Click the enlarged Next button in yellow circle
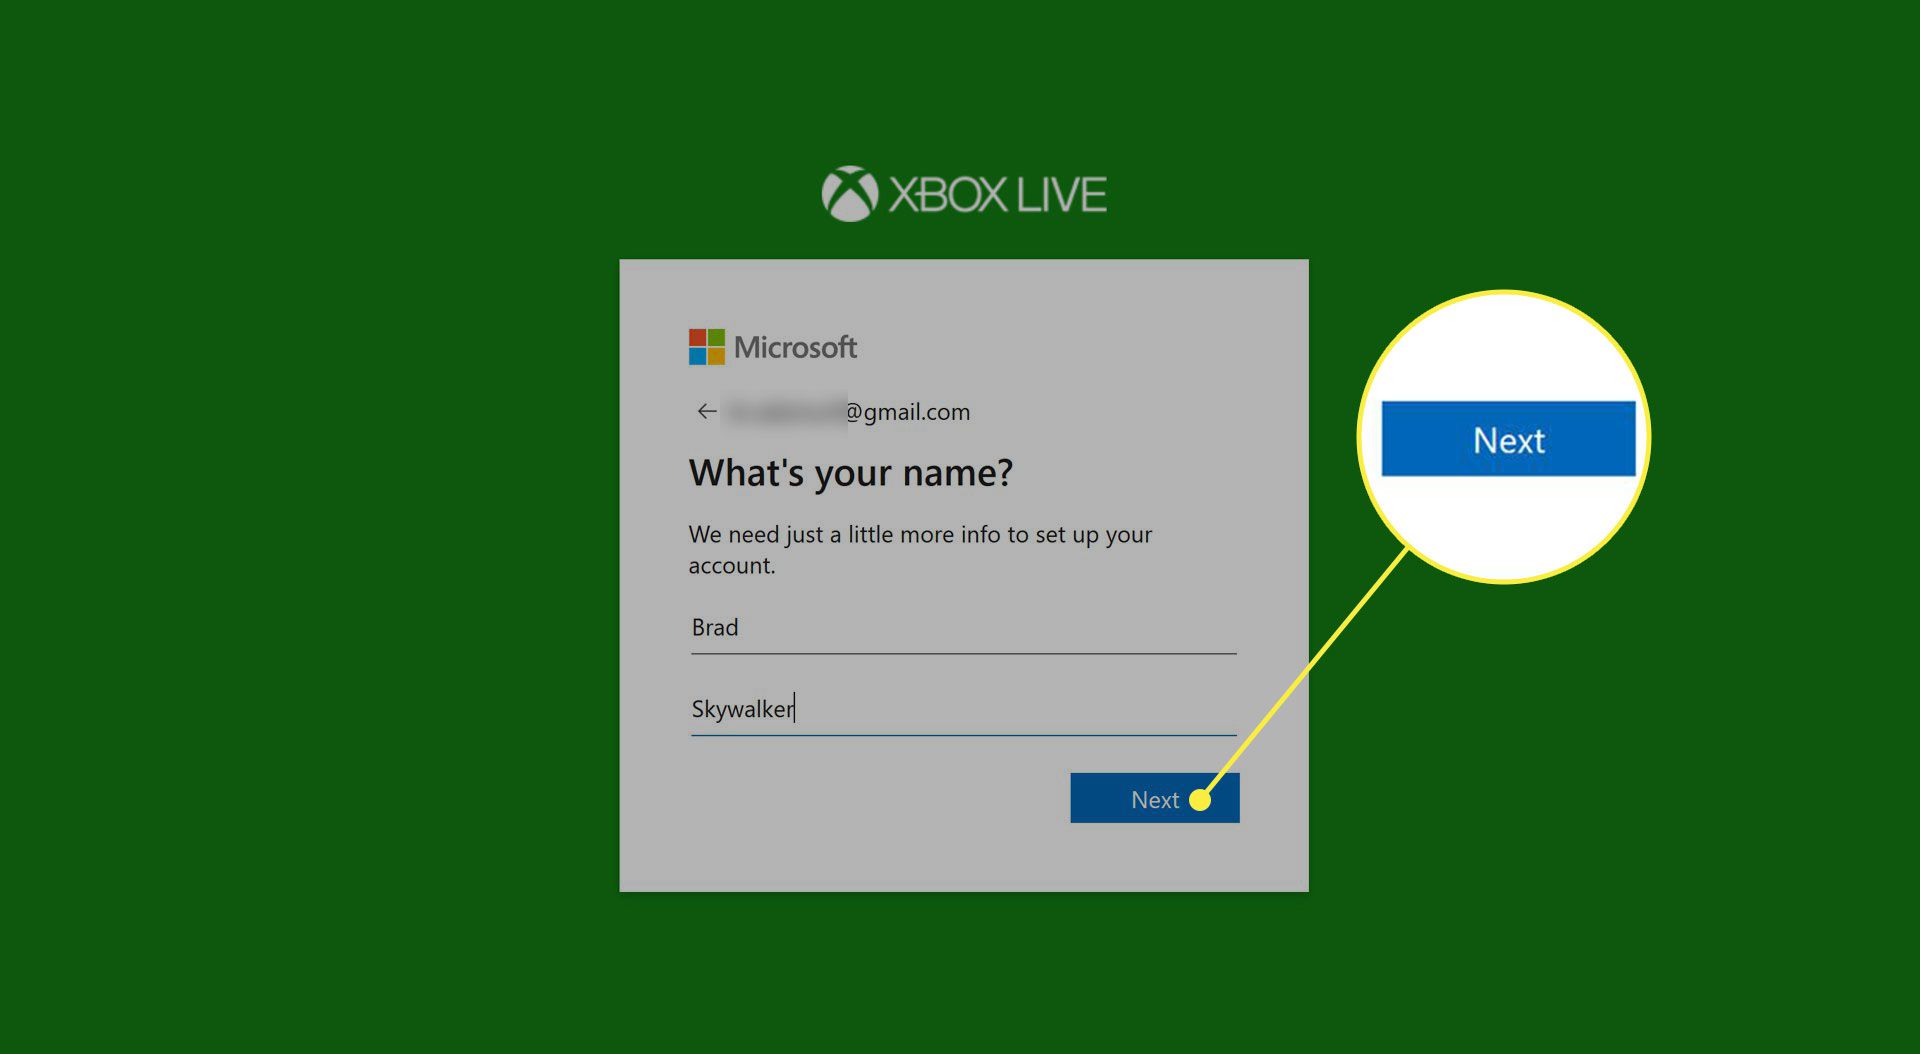This screenshot has height=1054, width=1920. pyautogui.click(x=1507, y=439)
